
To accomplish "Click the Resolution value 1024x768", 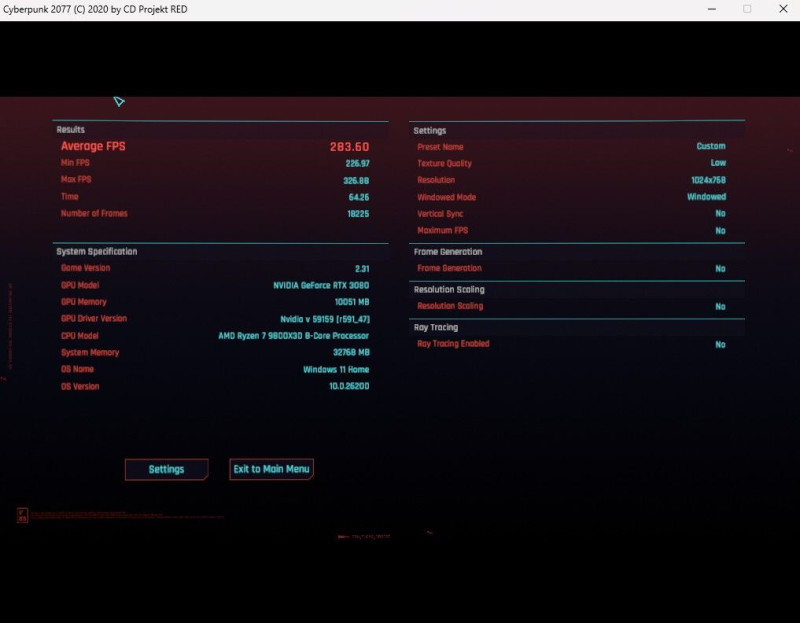I will coord(708,180).
